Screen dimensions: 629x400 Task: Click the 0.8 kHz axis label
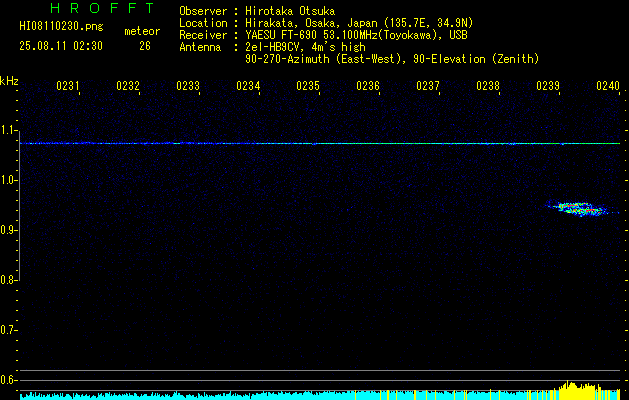click(x=8, y=280)
